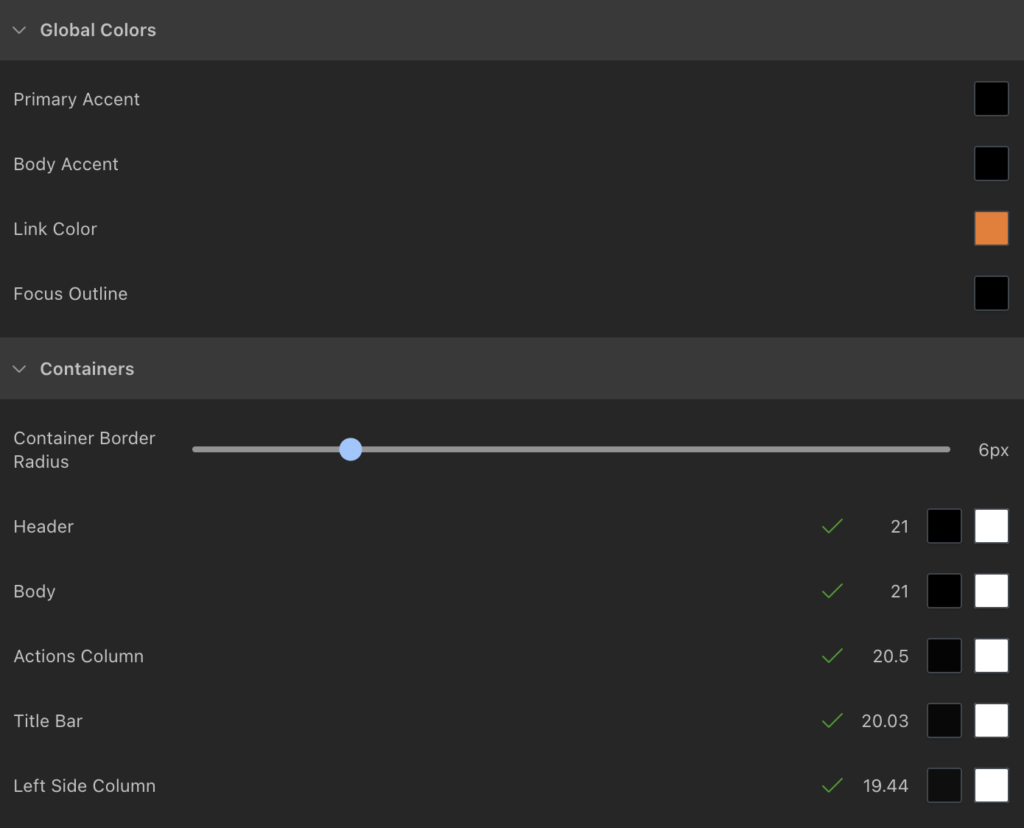Open the Title Bar white text swatch
Screen dimensions: 1024x828
(x=991, y=721)
